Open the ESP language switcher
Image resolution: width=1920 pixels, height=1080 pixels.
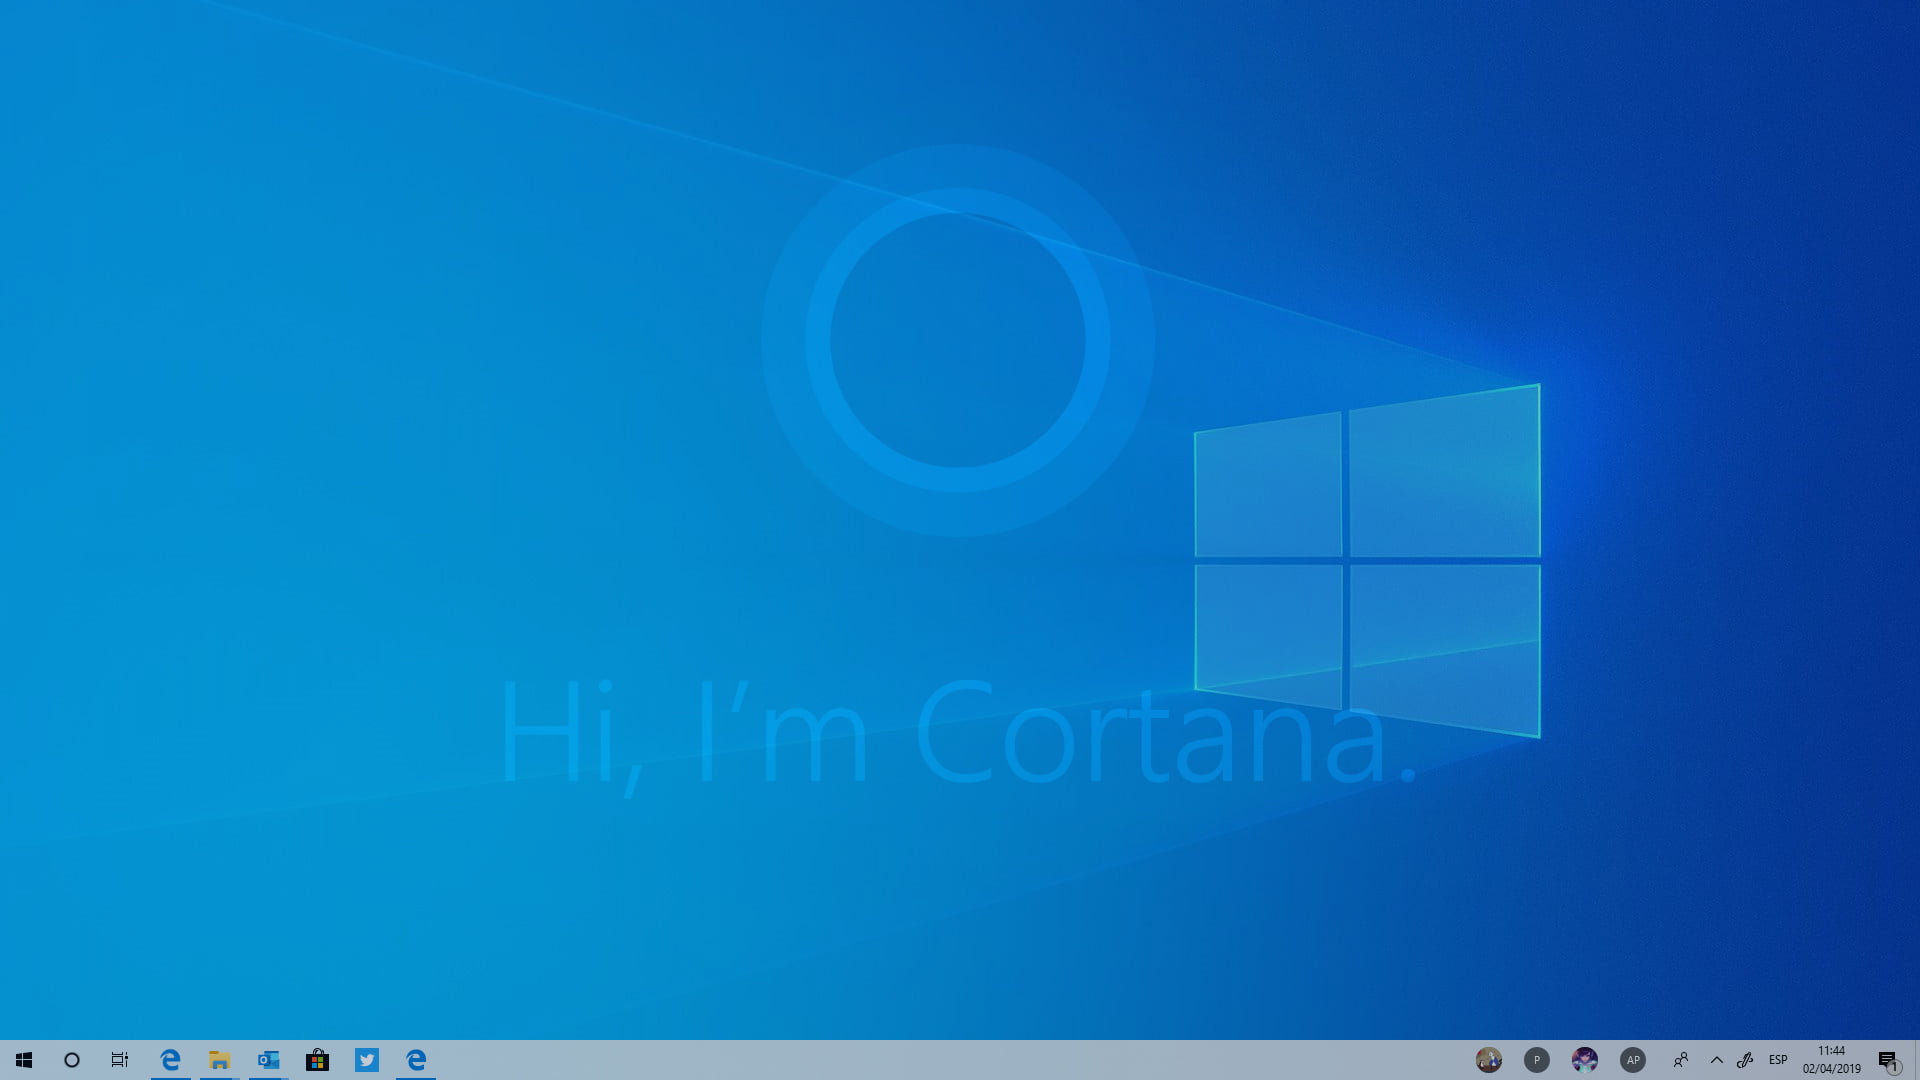tap(1779, 1060)
